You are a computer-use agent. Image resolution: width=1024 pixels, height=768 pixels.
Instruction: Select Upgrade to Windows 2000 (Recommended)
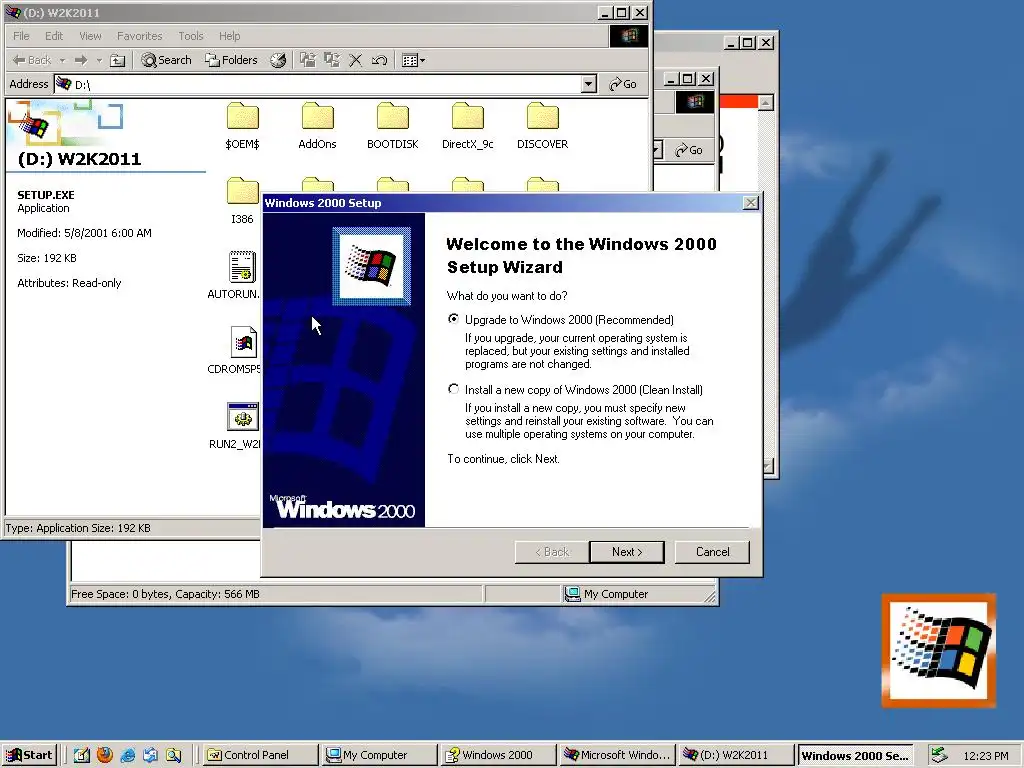pos(453,319)
